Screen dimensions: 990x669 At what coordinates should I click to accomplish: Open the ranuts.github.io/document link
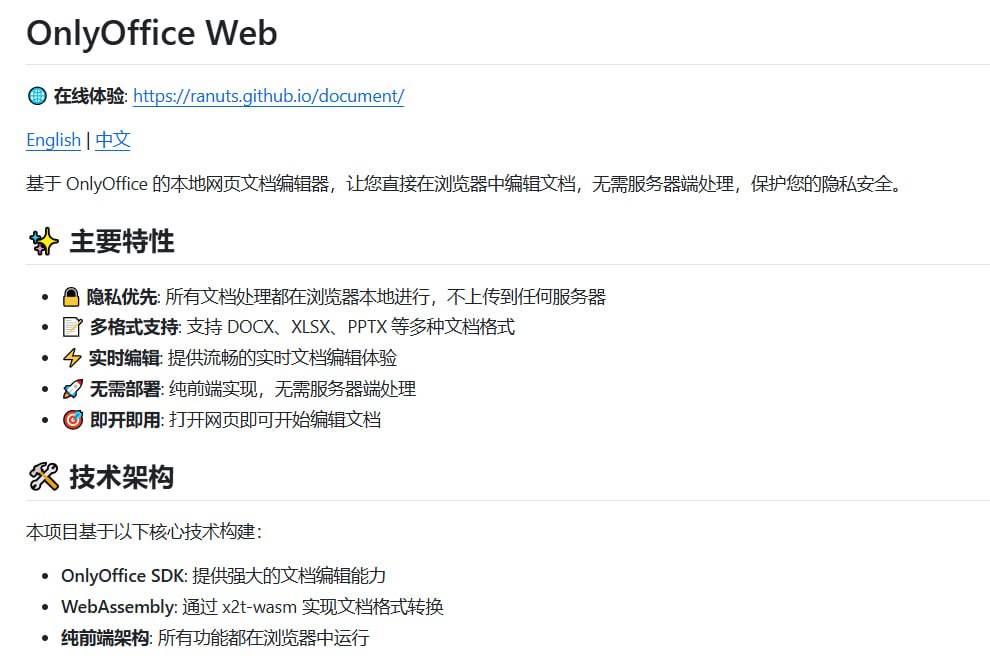(x=268, y=96)
